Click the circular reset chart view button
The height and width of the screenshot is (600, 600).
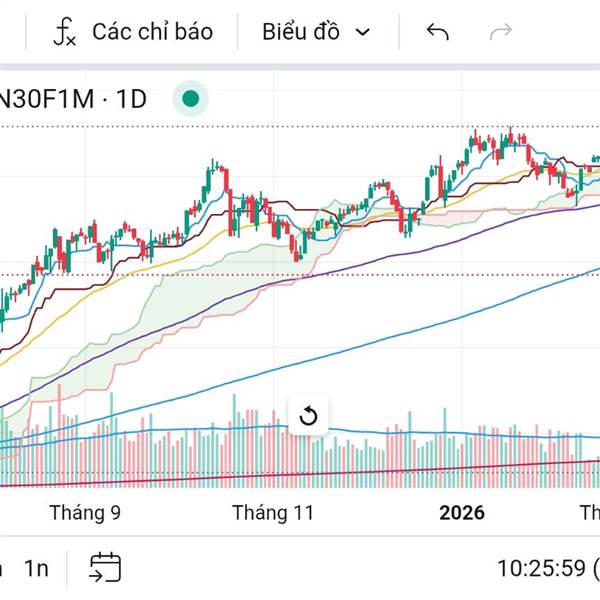[308, 416]
